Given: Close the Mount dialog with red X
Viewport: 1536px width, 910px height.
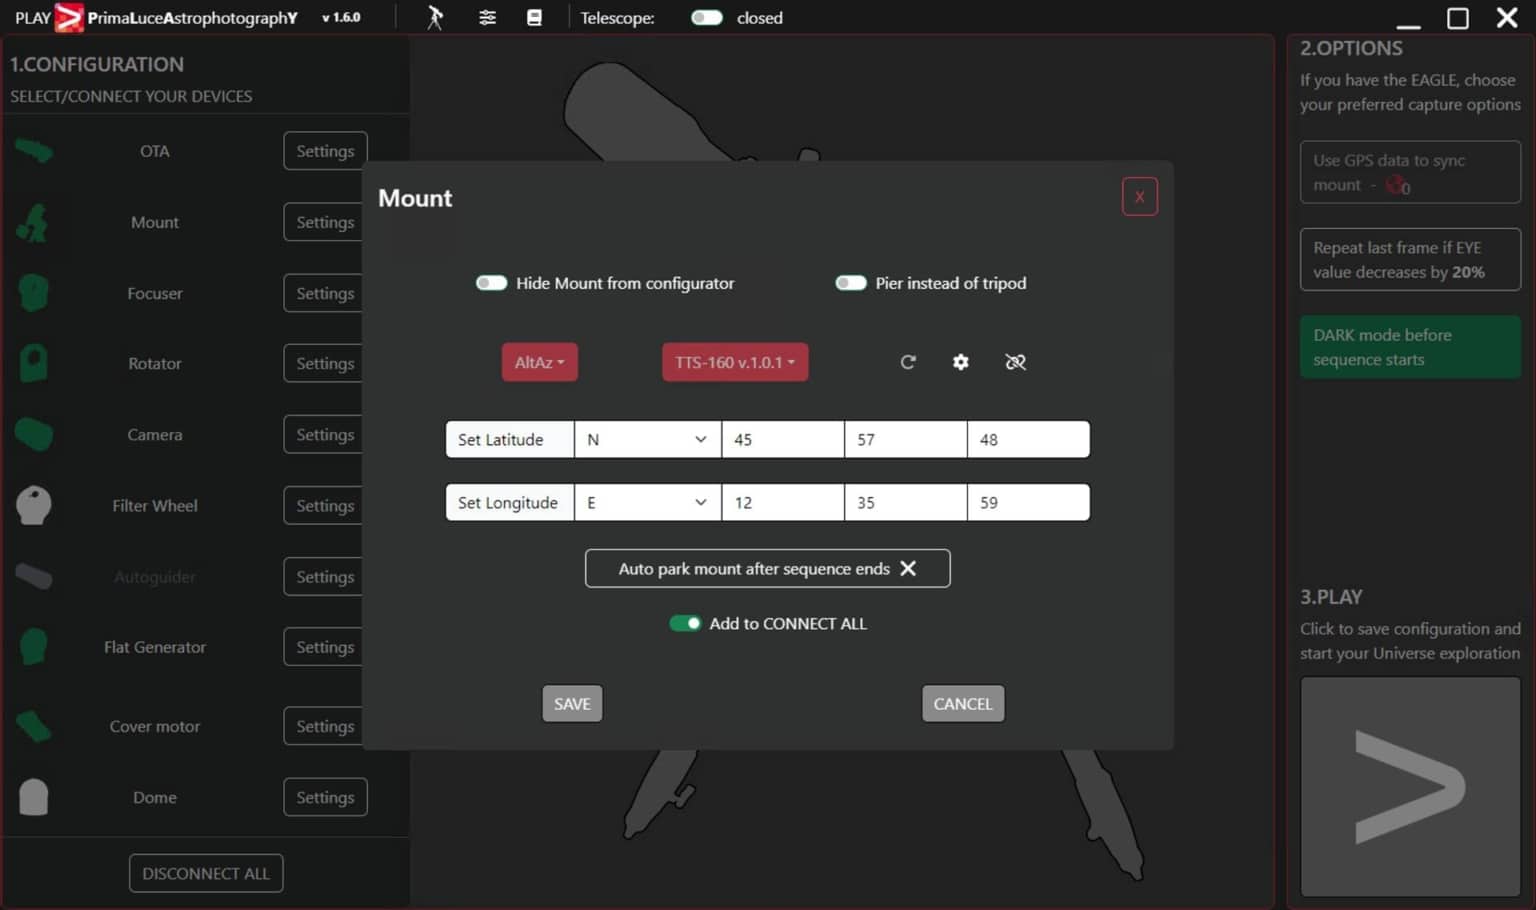Looking at the screenshot, I should coord(1139,197).
